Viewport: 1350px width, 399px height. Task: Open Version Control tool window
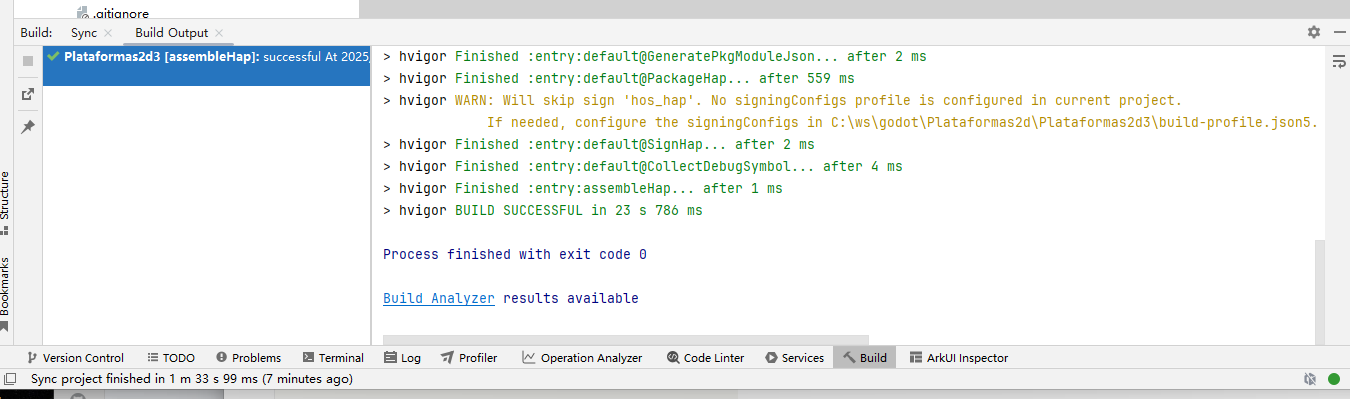pos(76,357)
